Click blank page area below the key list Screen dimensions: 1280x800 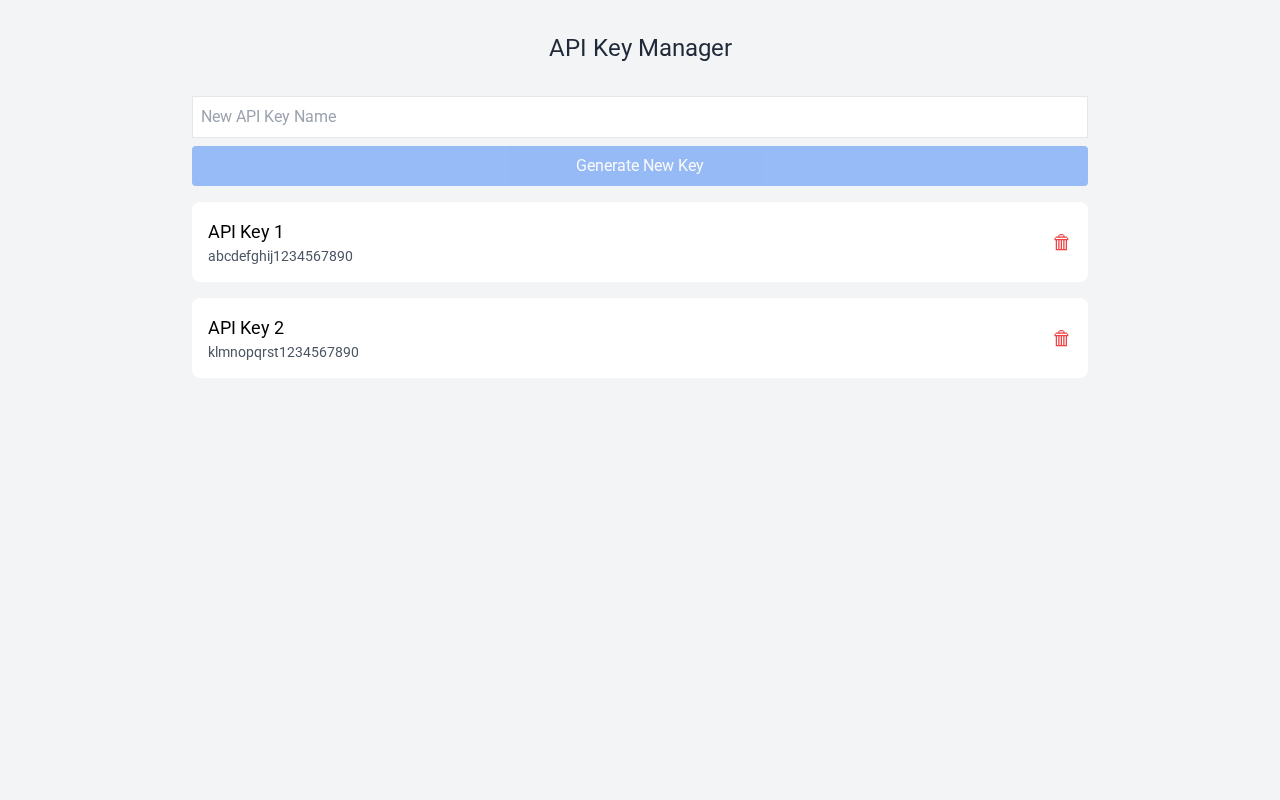click(640, 580)
